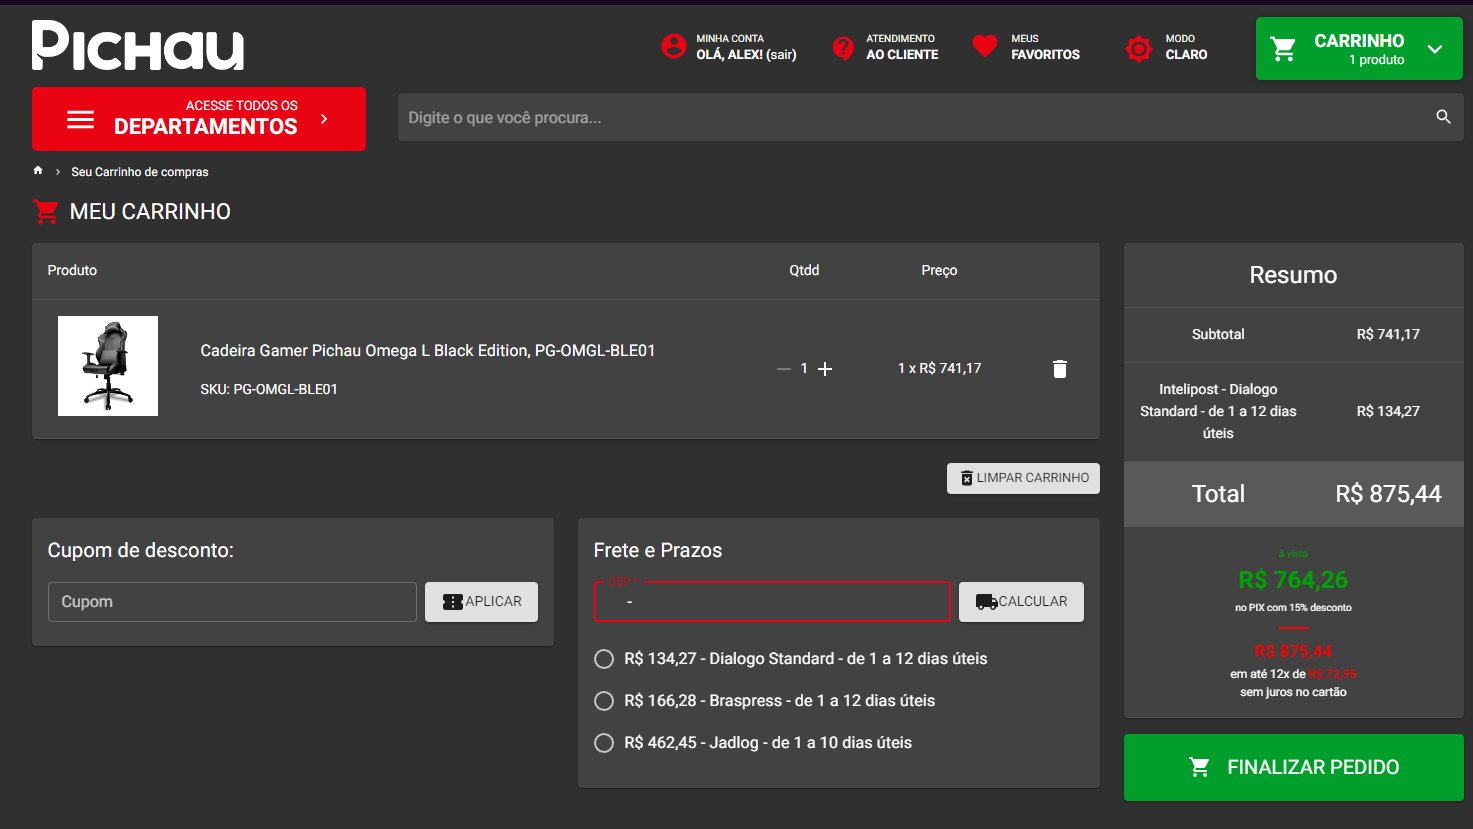The image size is (1473, 829).
Task: Click the Subtotal R$ 741,17 value
Action: pos(1388,334)
